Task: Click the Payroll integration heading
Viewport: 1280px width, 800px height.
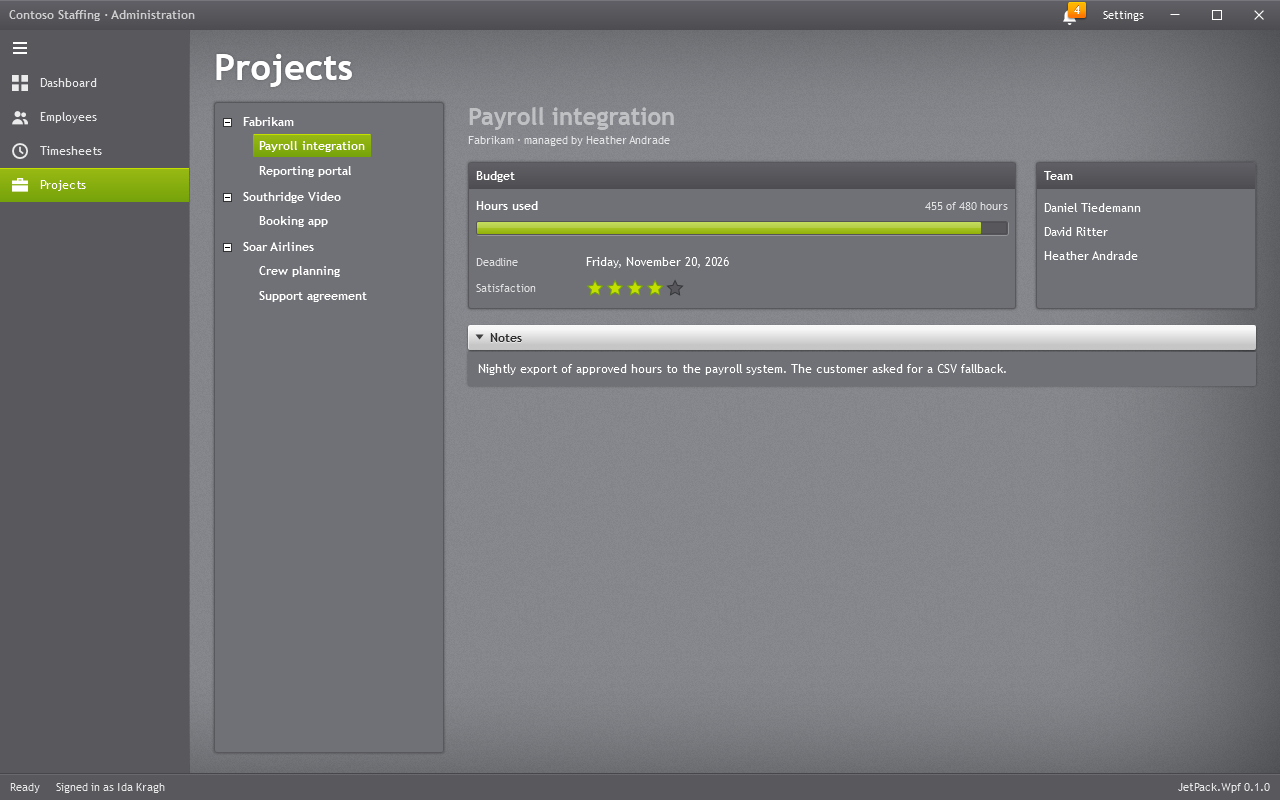Action: (571, 117)
